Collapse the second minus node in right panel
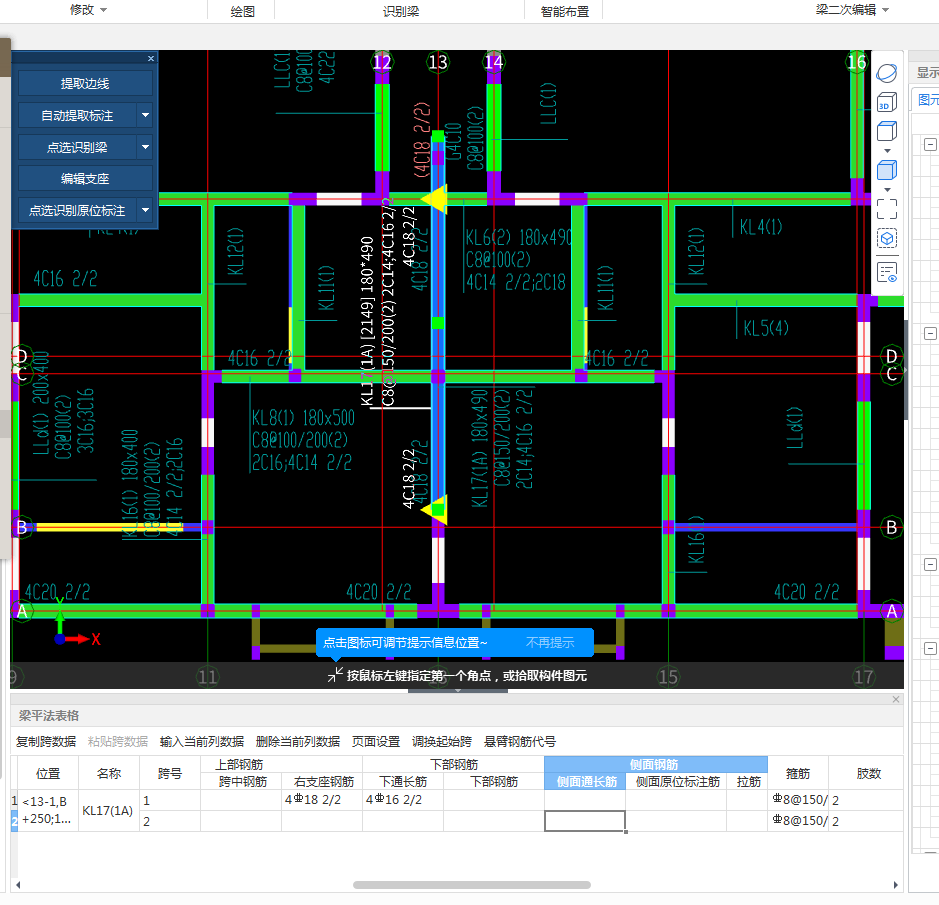Screen dimensions: 939x905 (930, 333)
